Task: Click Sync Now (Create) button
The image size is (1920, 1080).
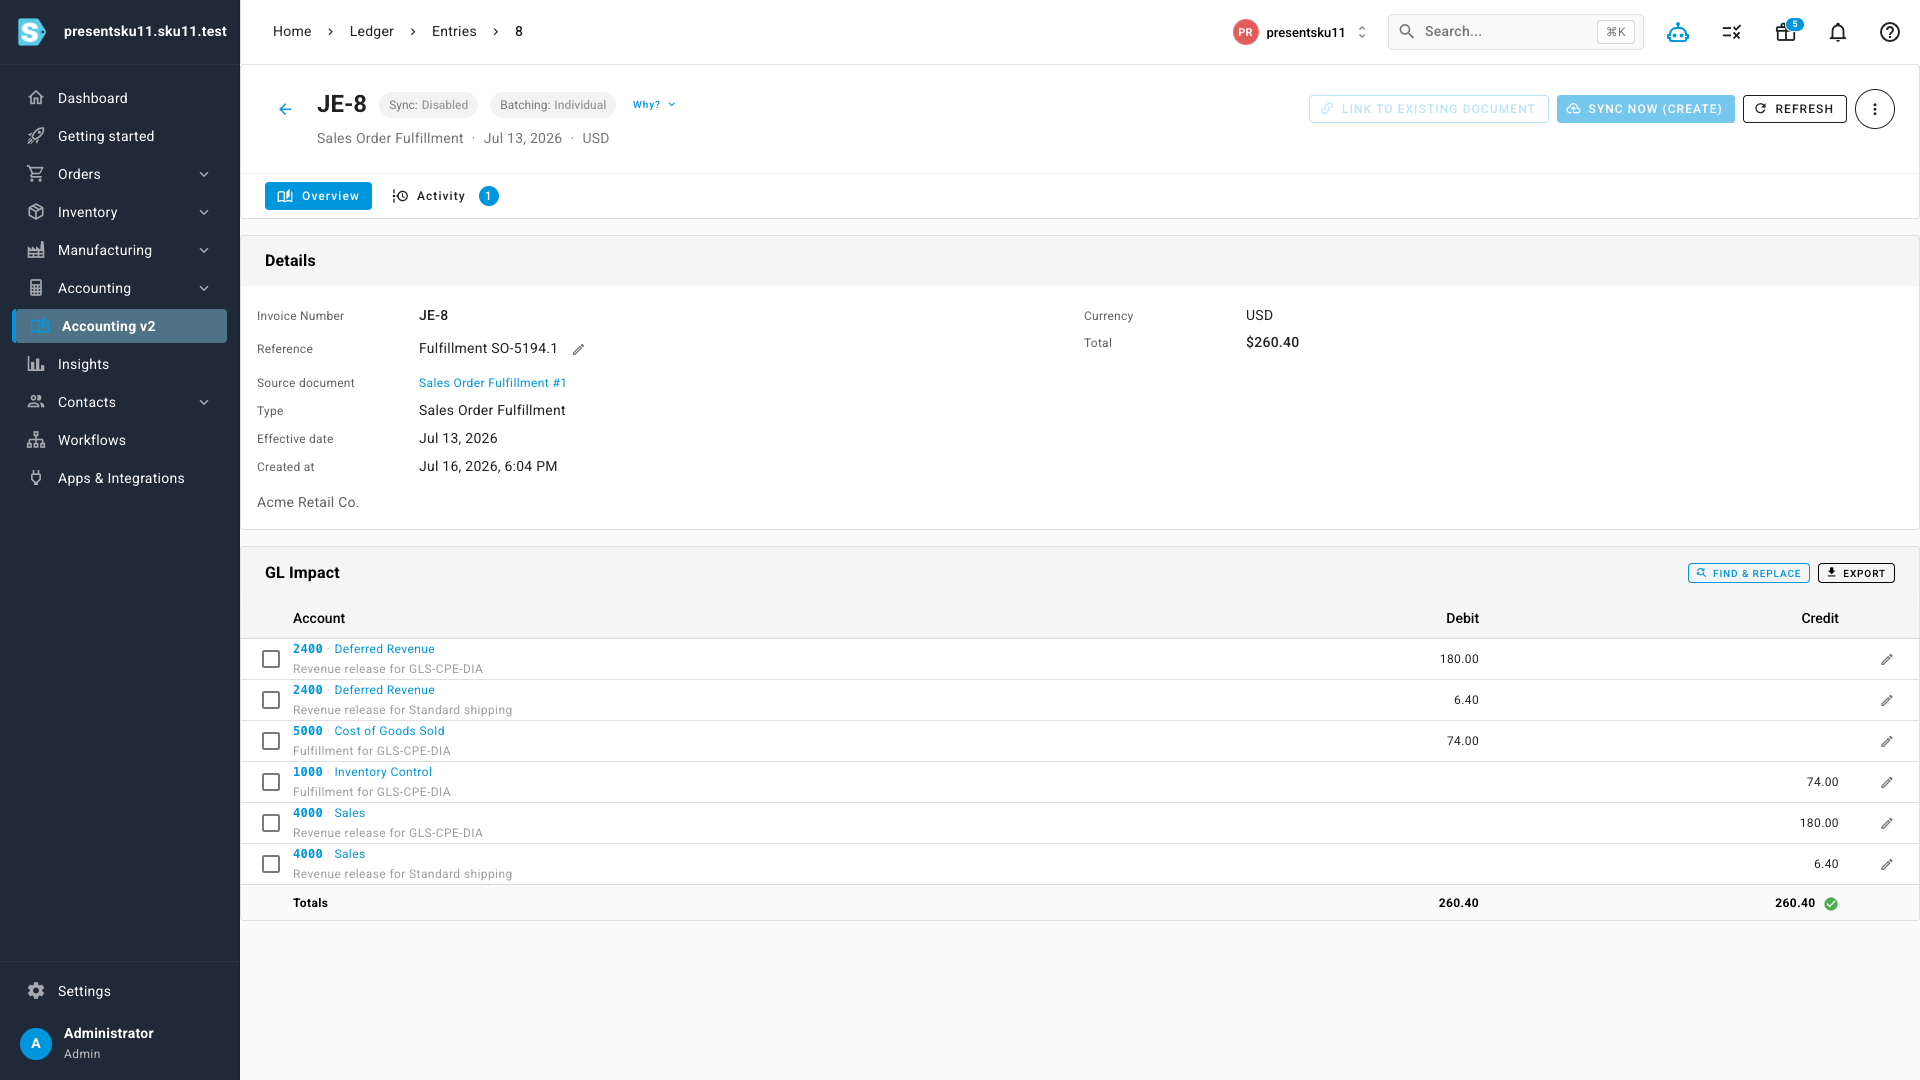Action: 1645,109
